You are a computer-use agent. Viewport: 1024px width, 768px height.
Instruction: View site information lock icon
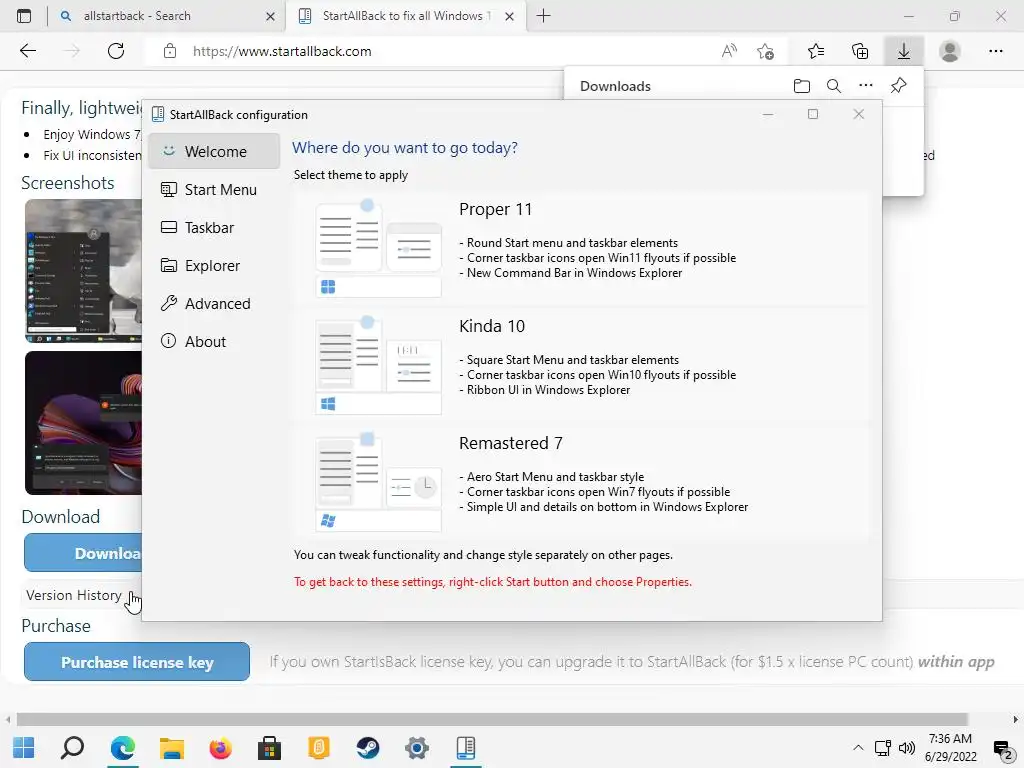[x=170, y=51]
